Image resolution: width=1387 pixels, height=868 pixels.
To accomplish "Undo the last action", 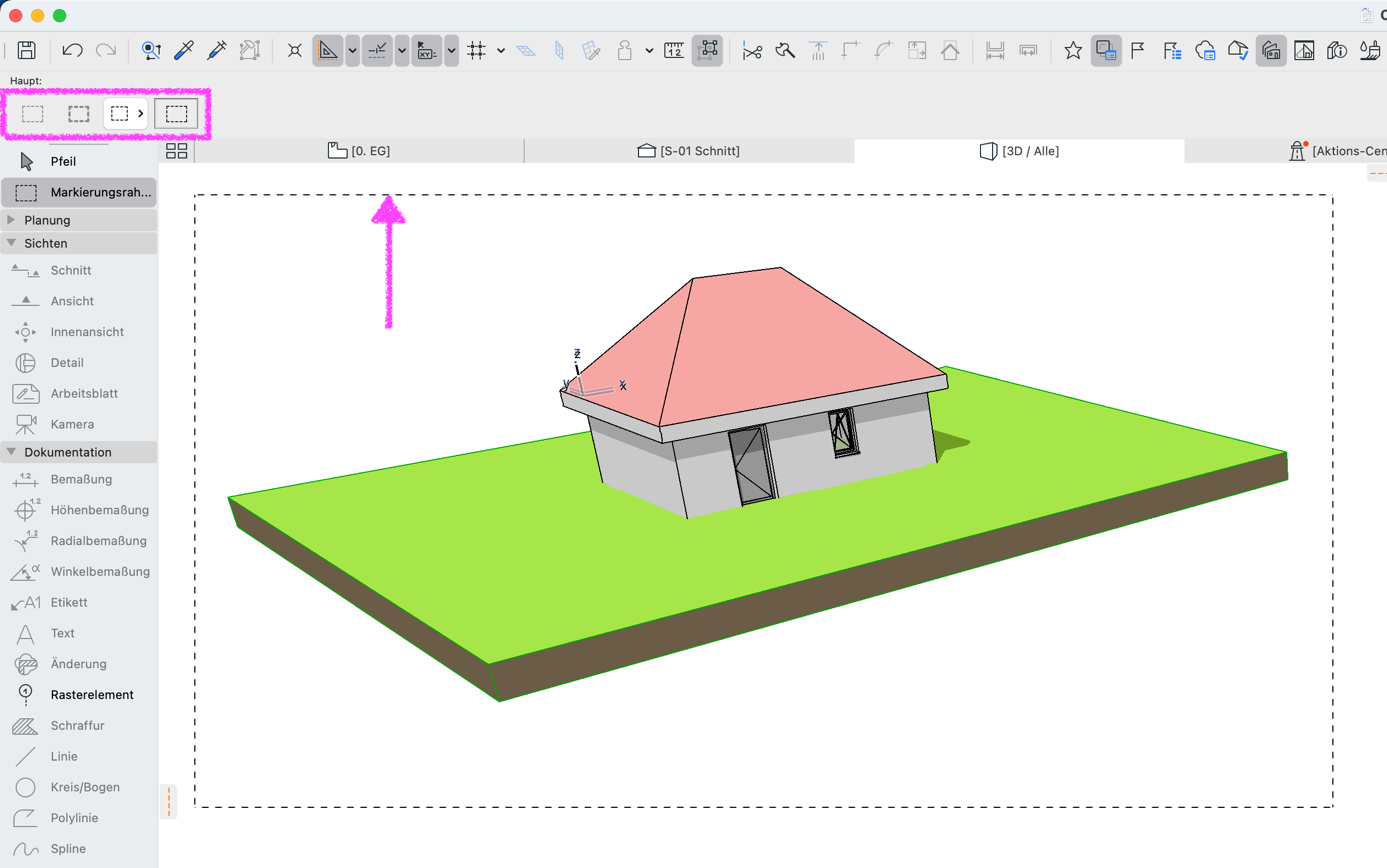I will 72,50.
